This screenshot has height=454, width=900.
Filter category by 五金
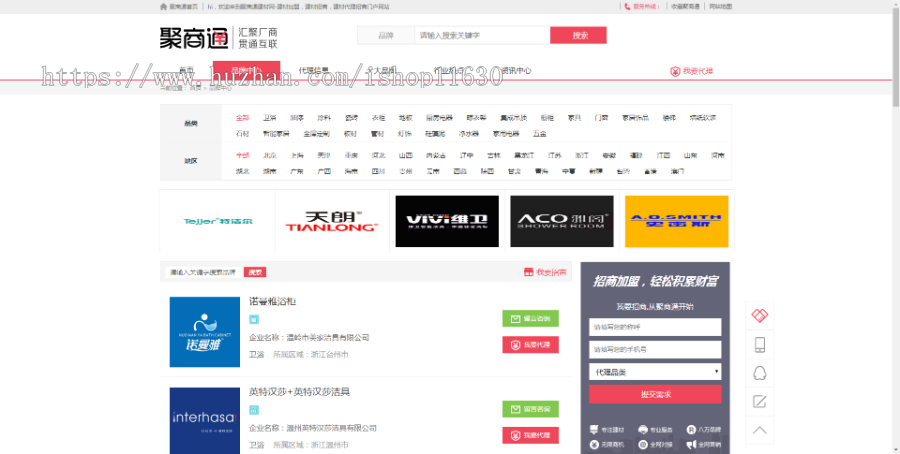[x=540, y=134]
